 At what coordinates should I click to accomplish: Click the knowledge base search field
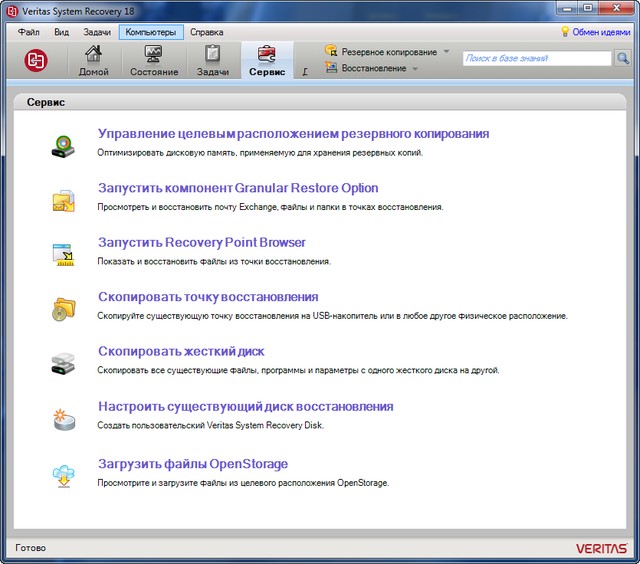(536, 59)
